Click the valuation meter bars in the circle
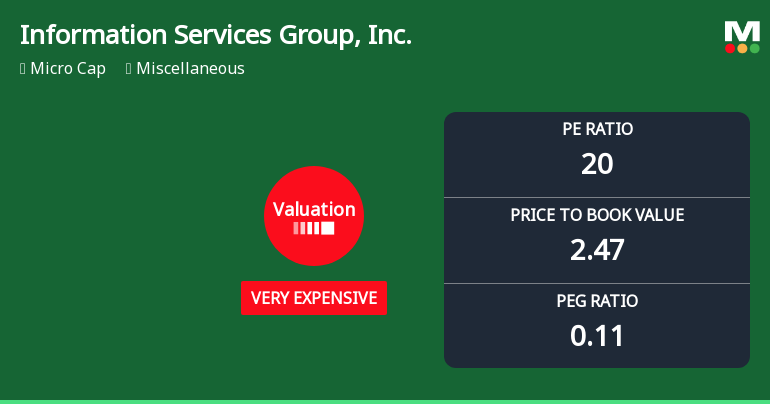770x404 pixels. (314, 229)
